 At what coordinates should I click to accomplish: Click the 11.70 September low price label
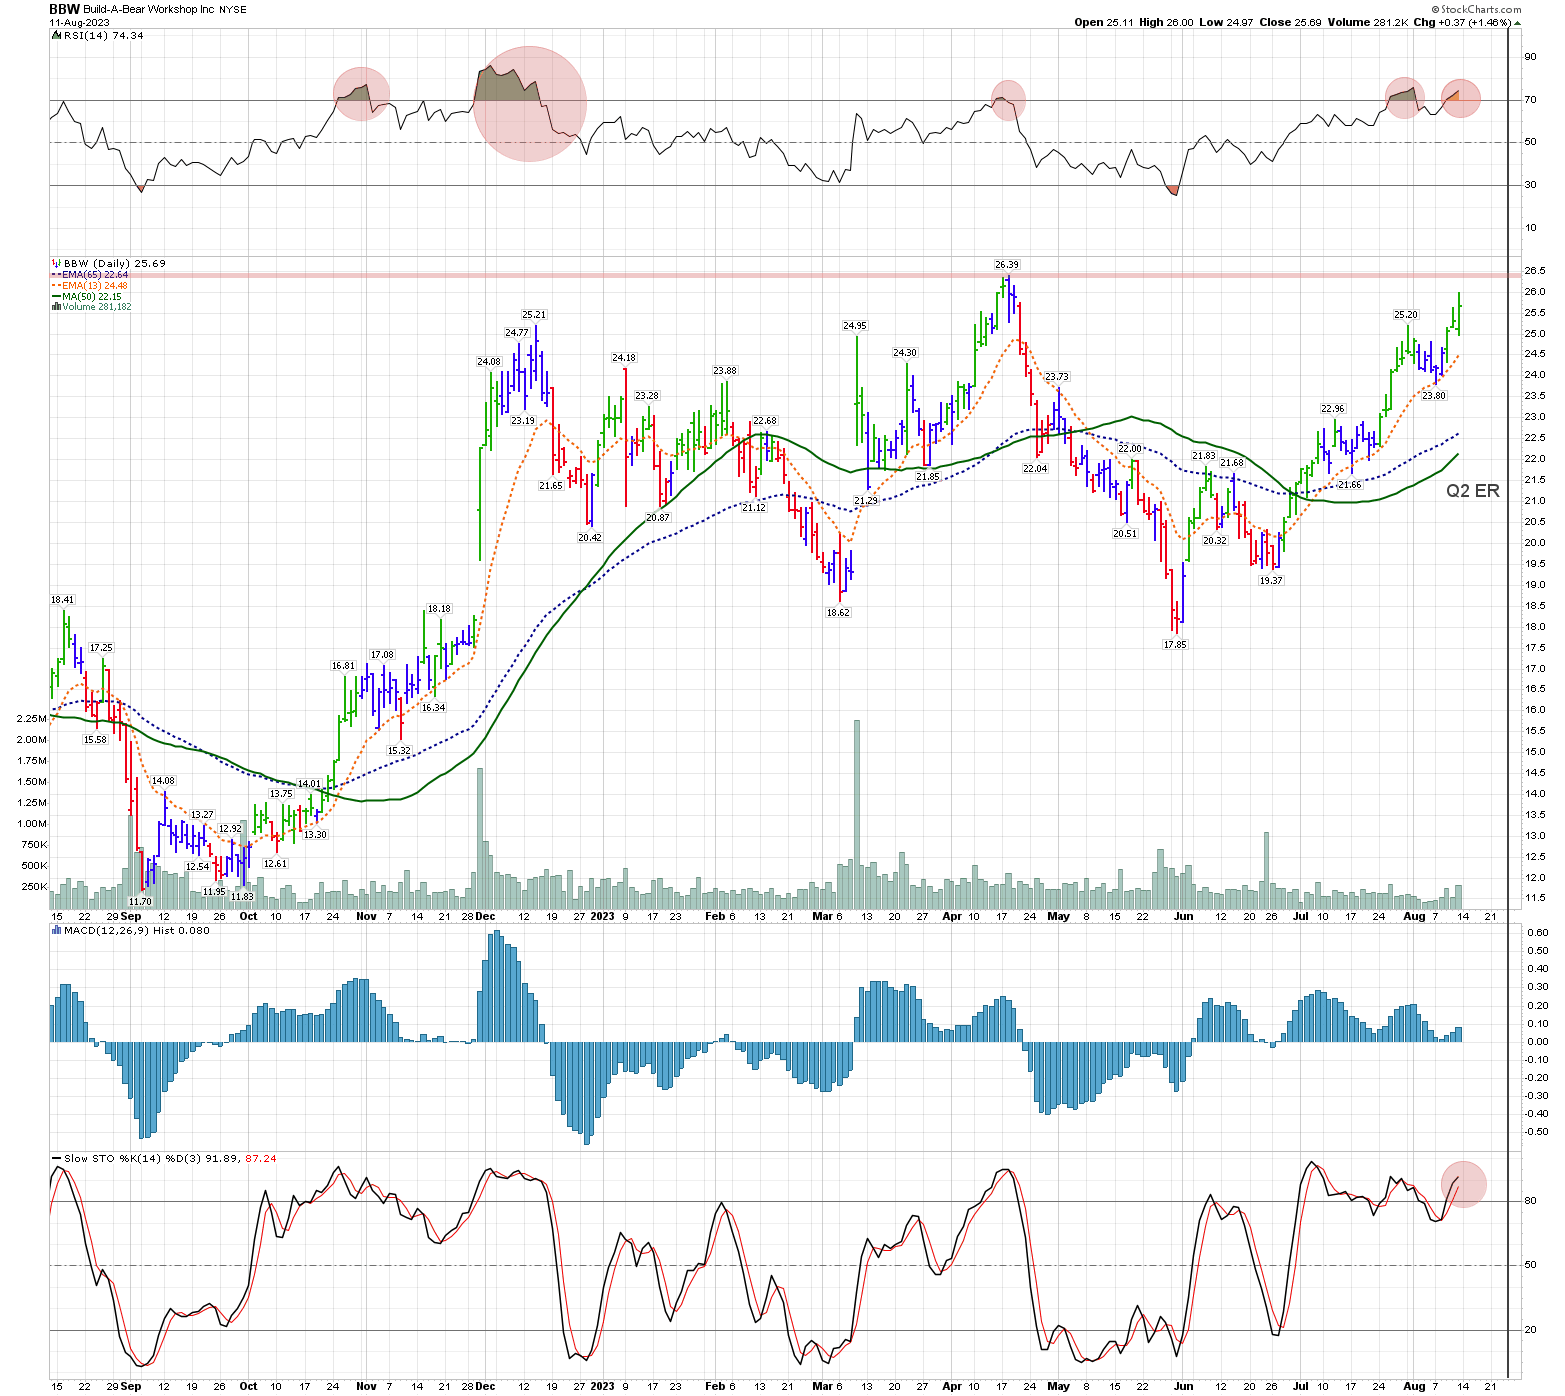tap(140, 901)
